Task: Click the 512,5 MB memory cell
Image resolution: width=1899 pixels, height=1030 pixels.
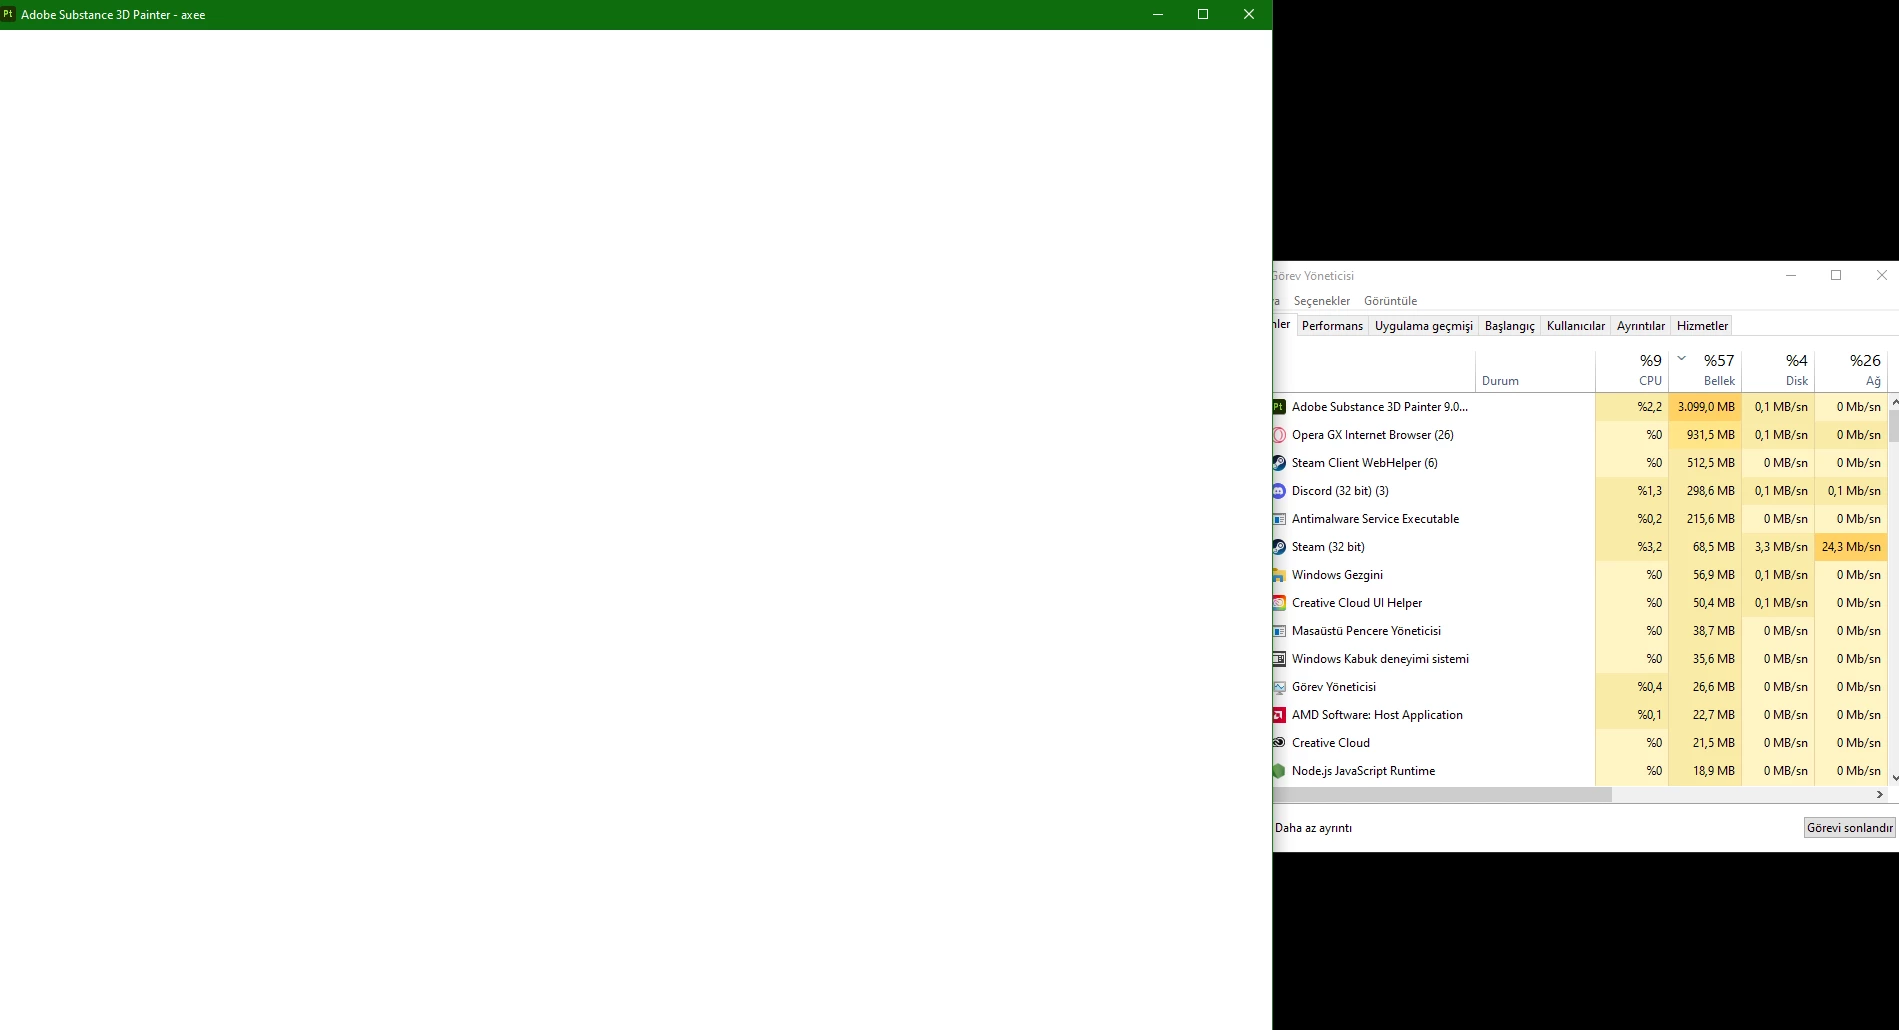Action: [x=1705, y=463]
